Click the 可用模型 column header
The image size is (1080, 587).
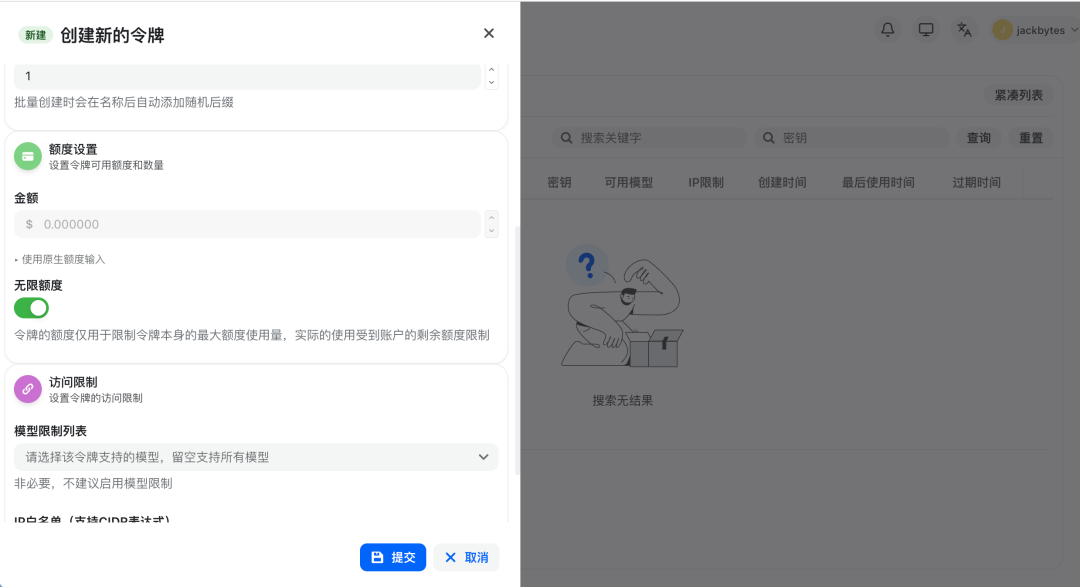click(628, 183)
